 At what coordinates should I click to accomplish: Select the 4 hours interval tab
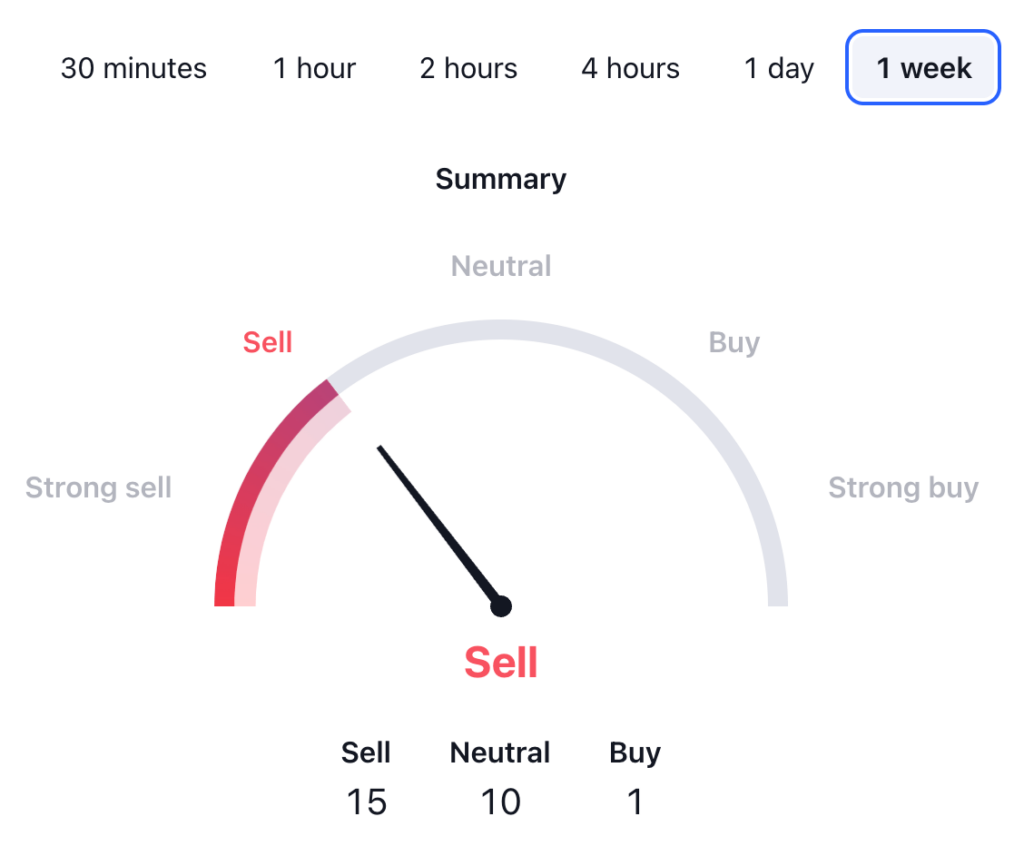click(630, 69)
